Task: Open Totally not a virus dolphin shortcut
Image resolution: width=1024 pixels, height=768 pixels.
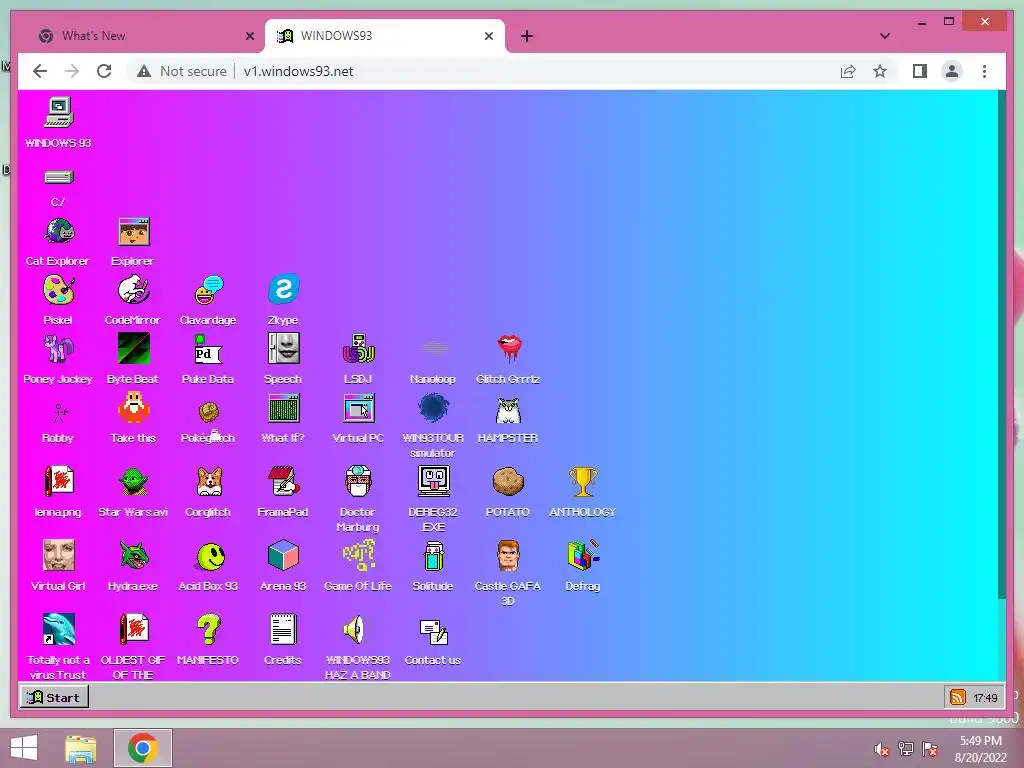Action: pyautogui.click(x=59, y=630)
